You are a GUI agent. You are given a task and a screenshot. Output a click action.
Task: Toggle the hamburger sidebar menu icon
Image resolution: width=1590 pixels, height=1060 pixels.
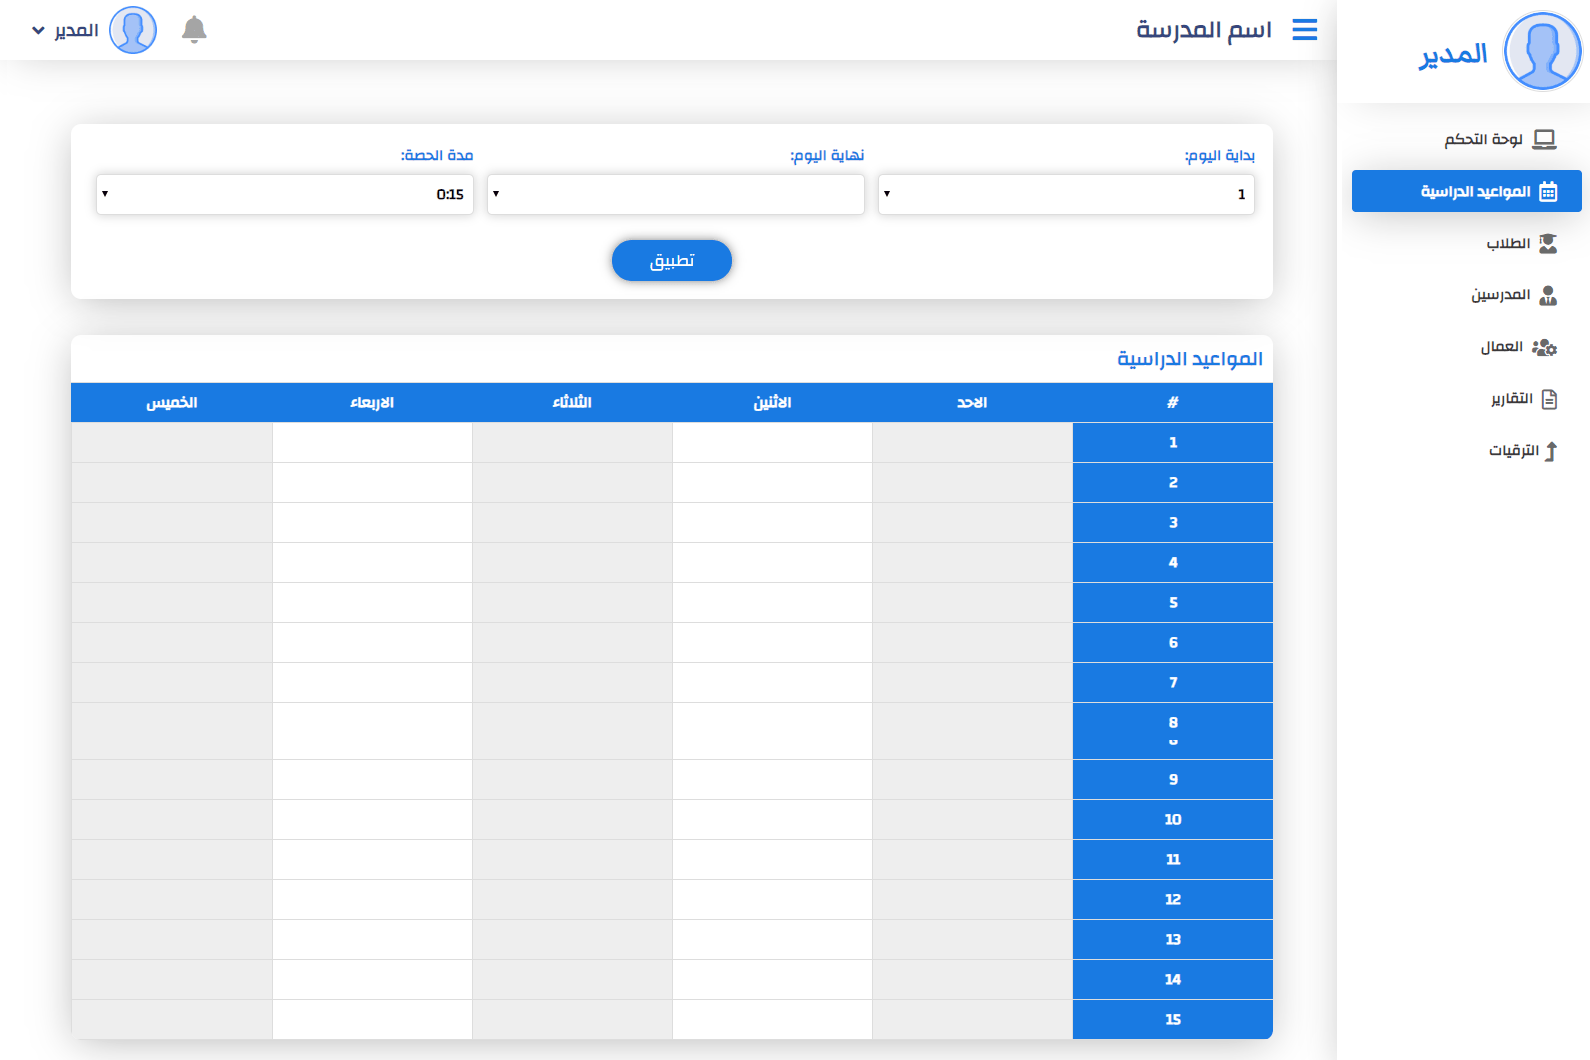click(x=1304, y=30)
